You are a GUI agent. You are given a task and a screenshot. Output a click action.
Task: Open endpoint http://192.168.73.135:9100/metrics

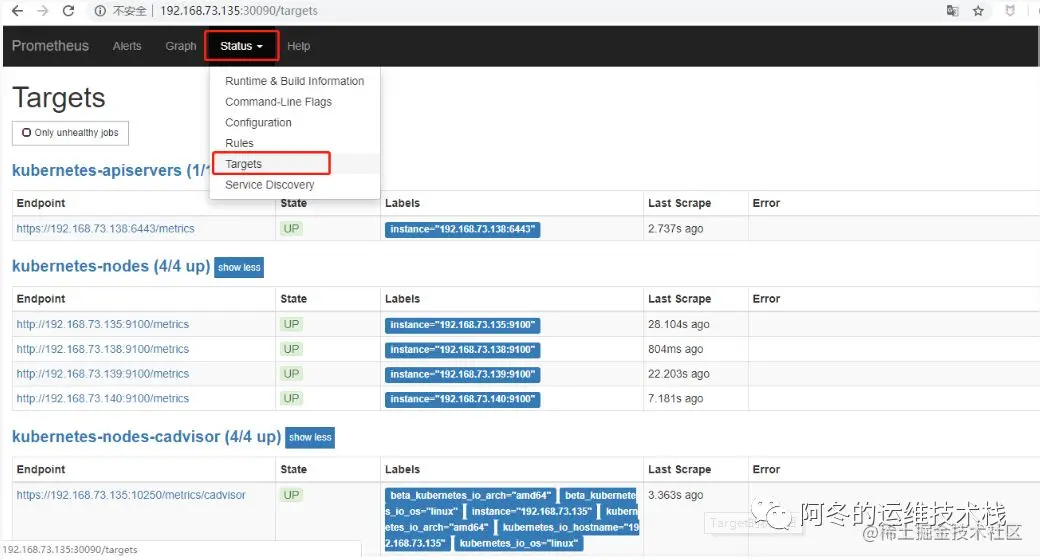point(103,324)
